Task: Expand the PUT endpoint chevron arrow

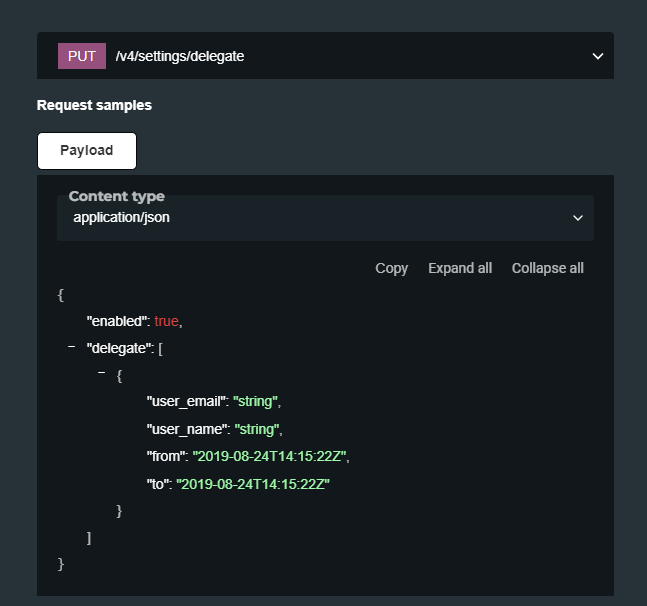Action: coord(598,56)
